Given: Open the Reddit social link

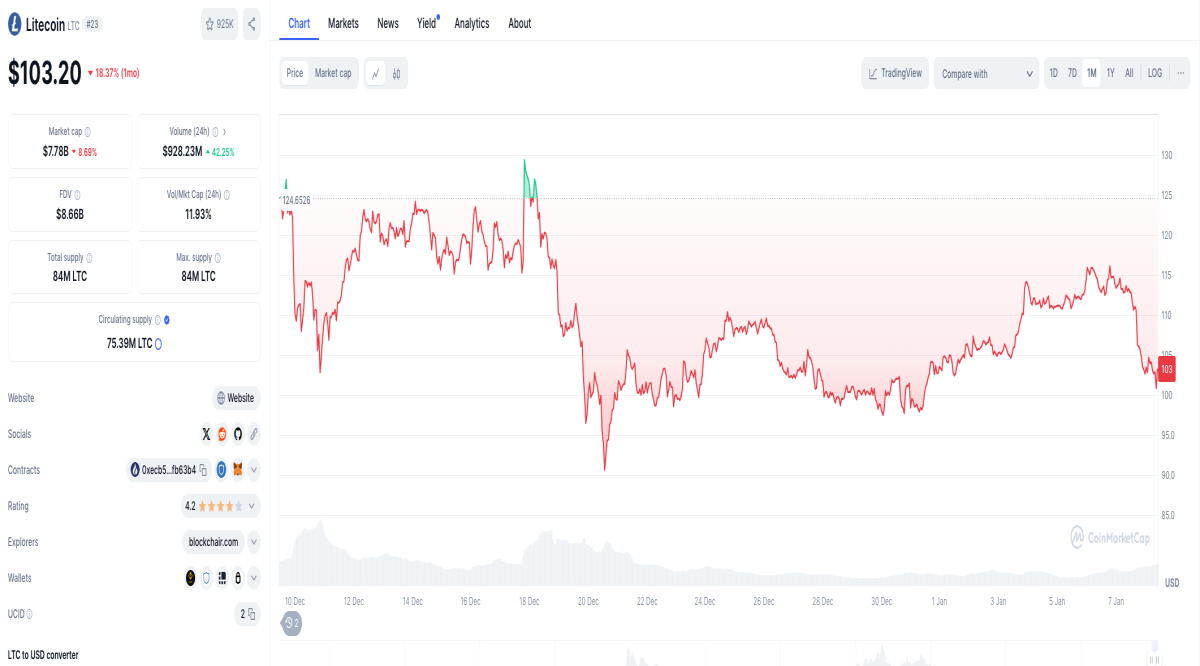Looking at the screenshot, I should pos(222,434).
